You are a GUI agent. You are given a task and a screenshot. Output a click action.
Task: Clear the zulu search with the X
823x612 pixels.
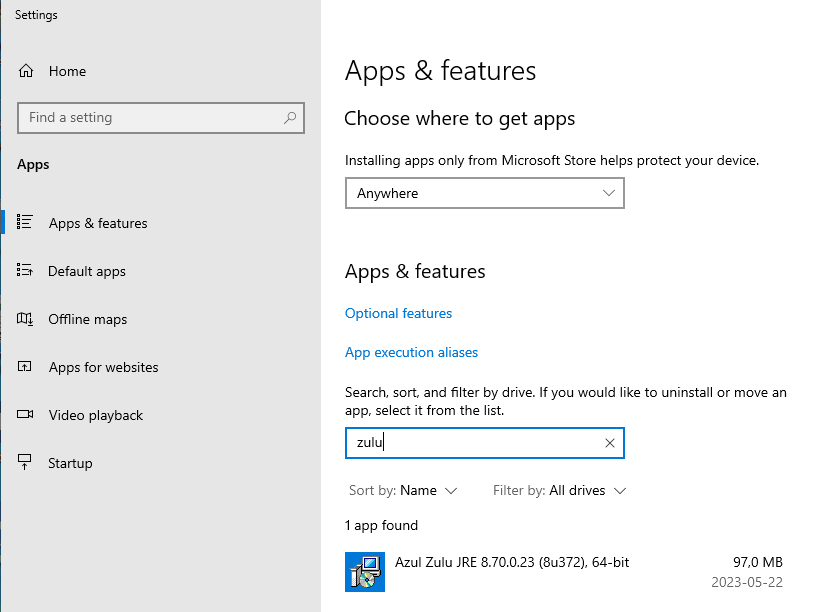point(609,442)
